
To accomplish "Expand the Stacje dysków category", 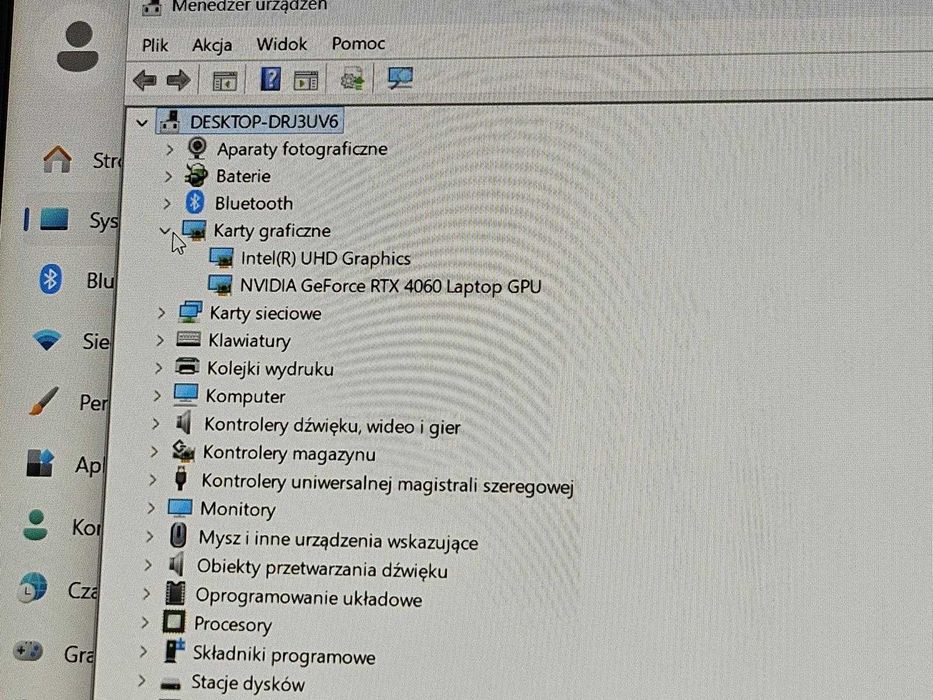I will 142,680.
